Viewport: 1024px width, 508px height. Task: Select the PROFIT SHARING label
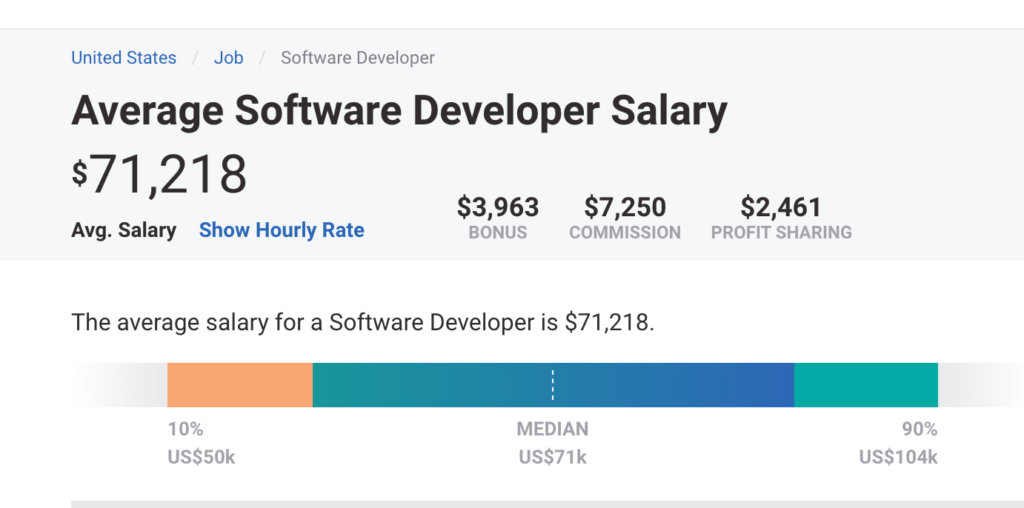click(x=781, y=232)
